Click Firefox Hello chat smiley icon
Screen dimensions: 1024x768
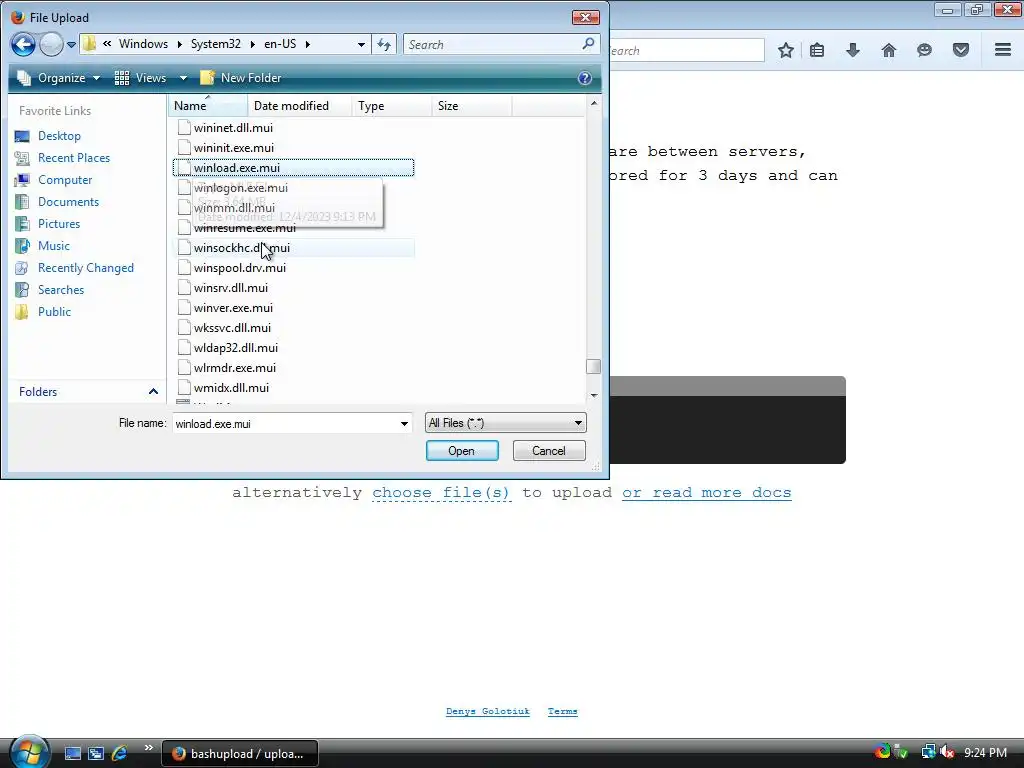tap(924, 50)
